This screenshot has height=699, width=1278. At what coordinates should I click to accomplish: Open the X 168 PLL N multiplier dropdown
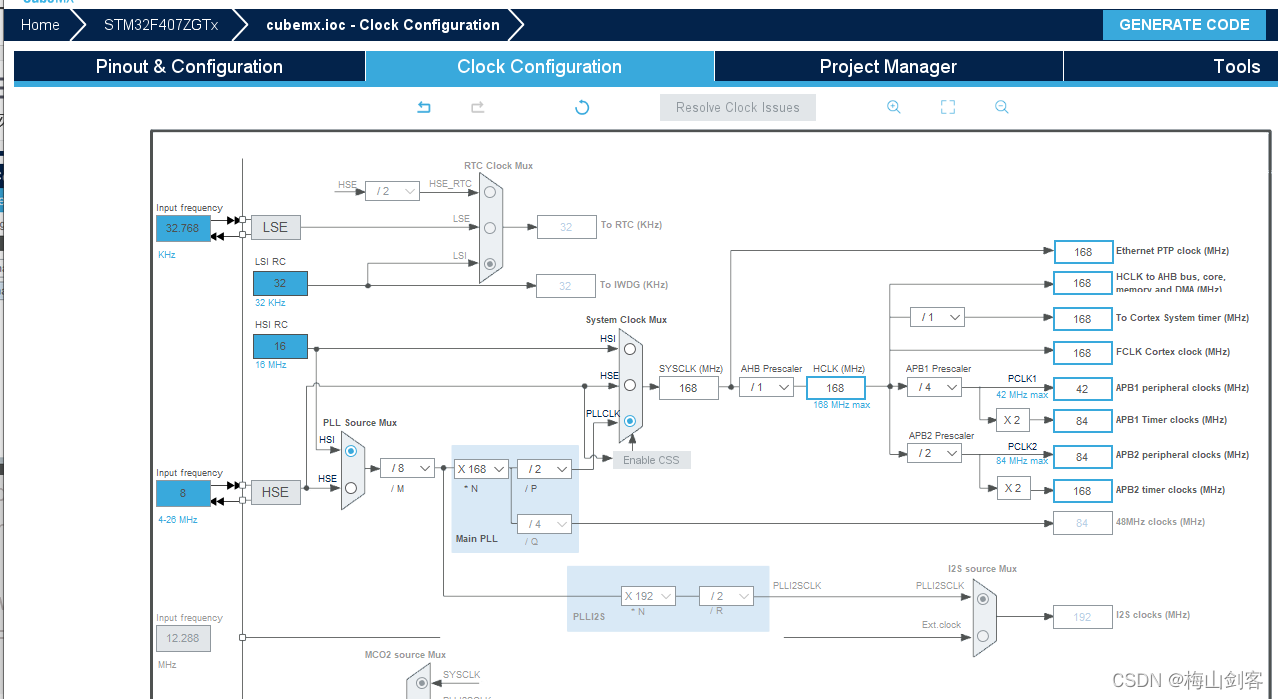[481, 468]
